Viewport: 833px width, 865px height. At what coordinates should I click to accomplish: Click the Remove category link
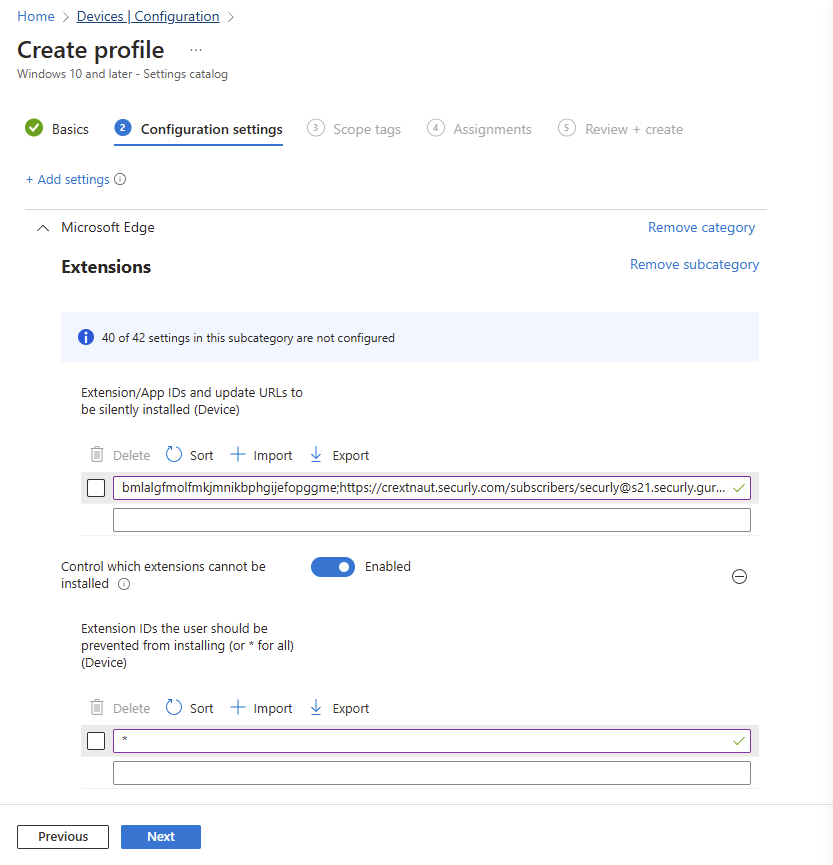(x=701, y=227)
